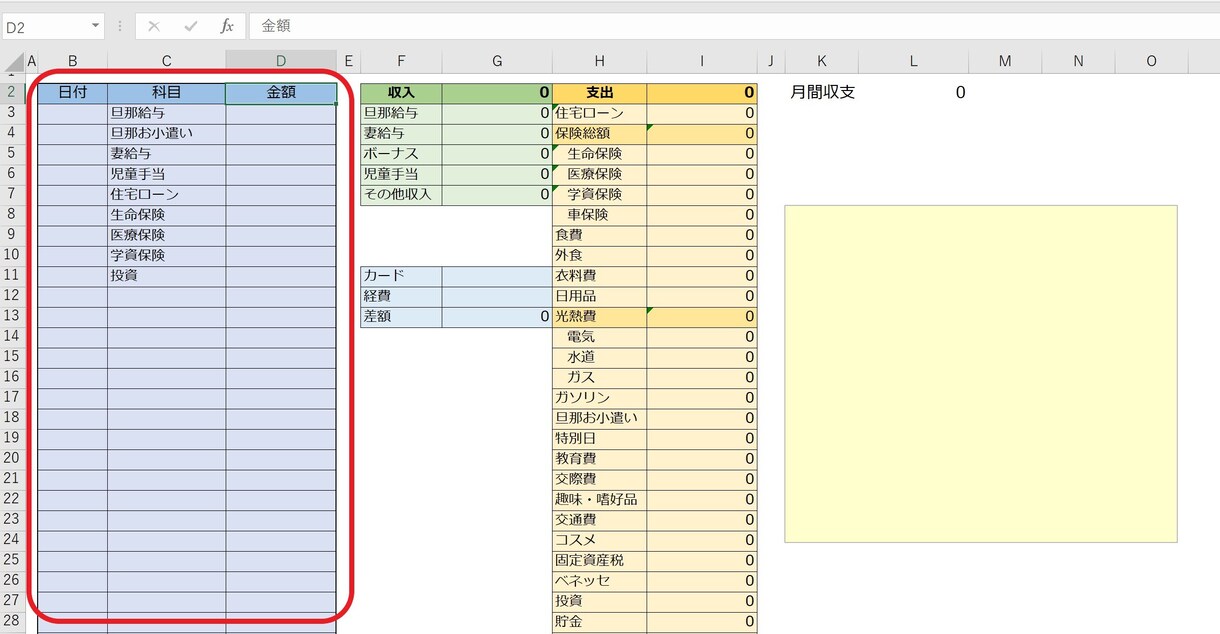Select row 20 by its row header

click(12, 458)
